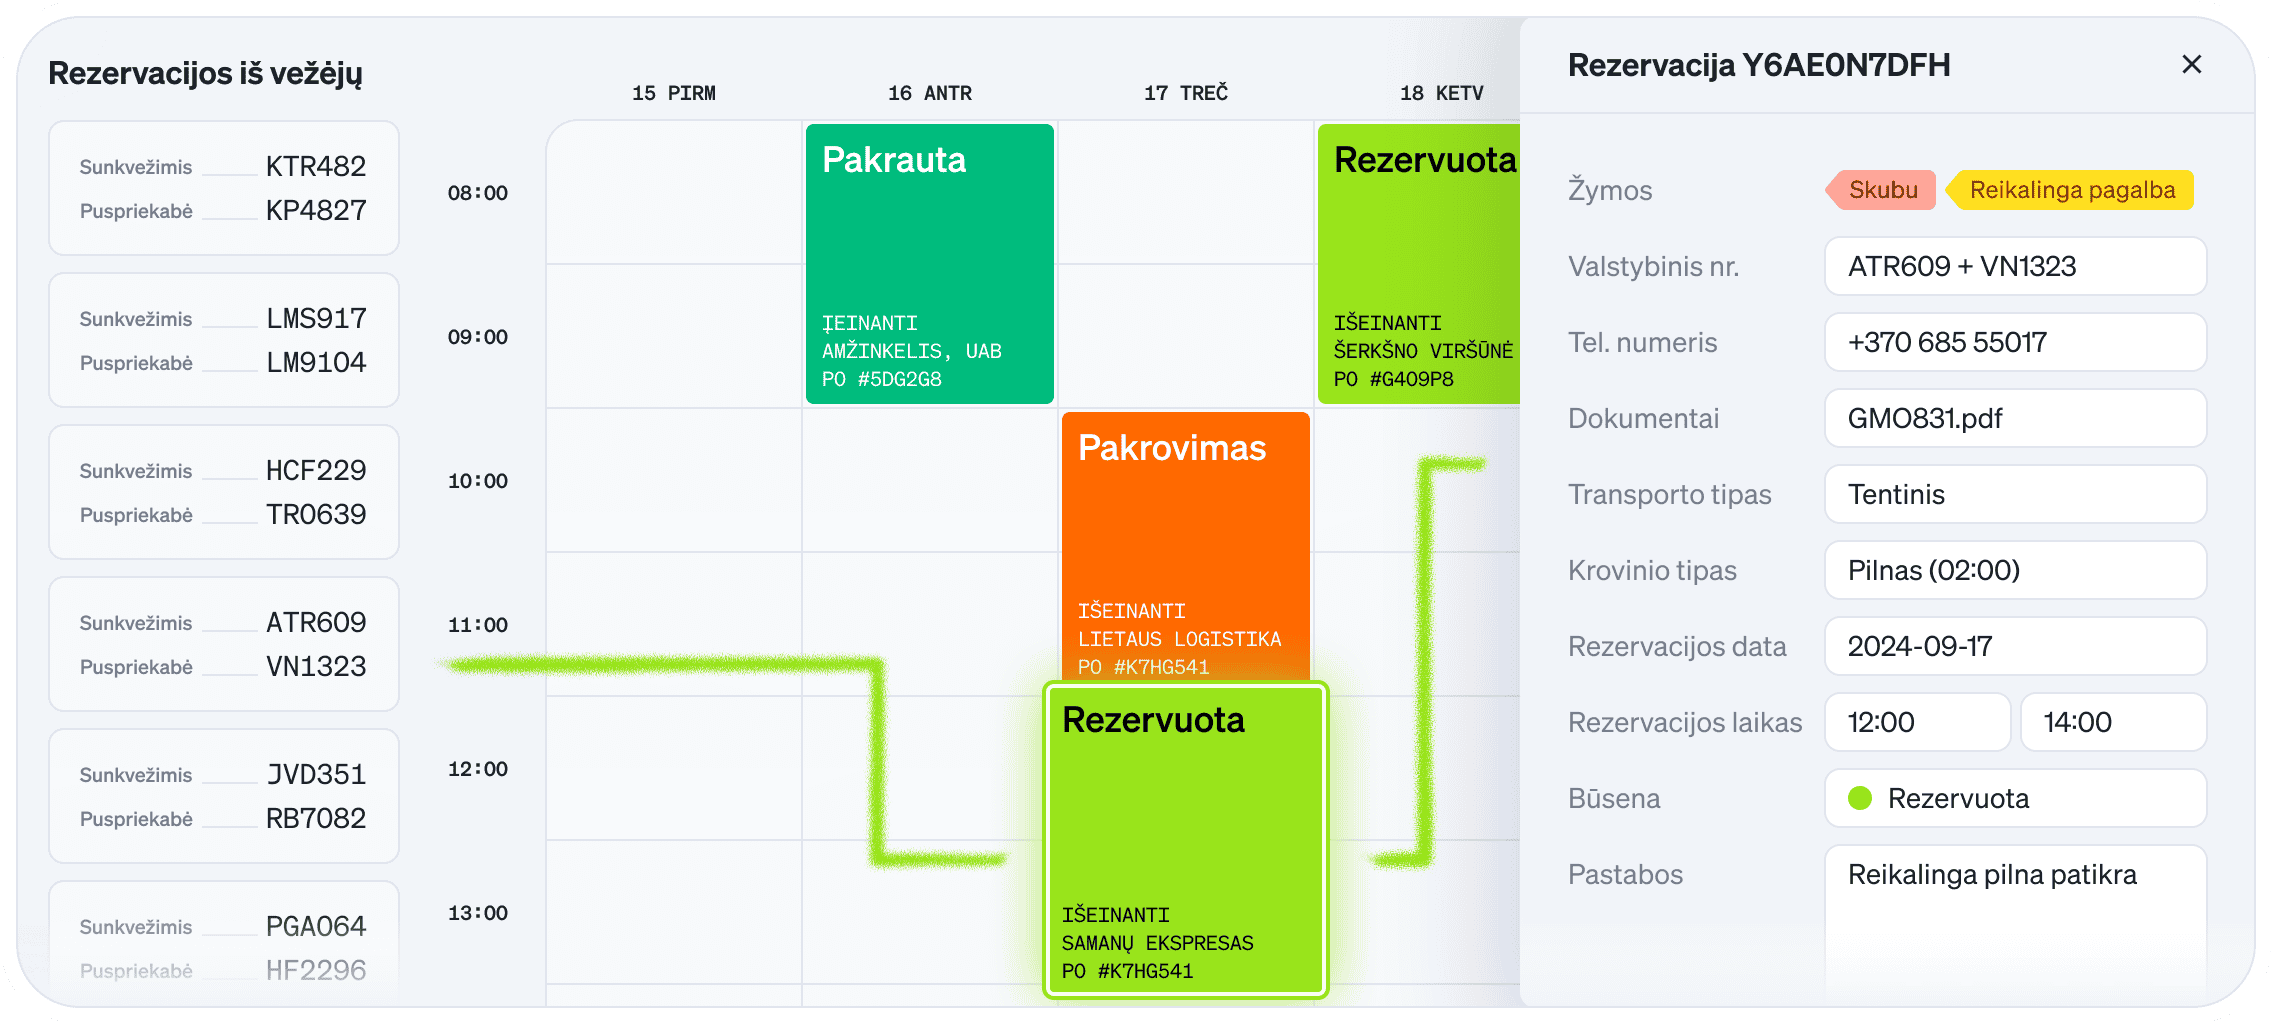Select the 17 TREČ day header
Screen dimensions: 2272x1024
(x=1185, y=92)
